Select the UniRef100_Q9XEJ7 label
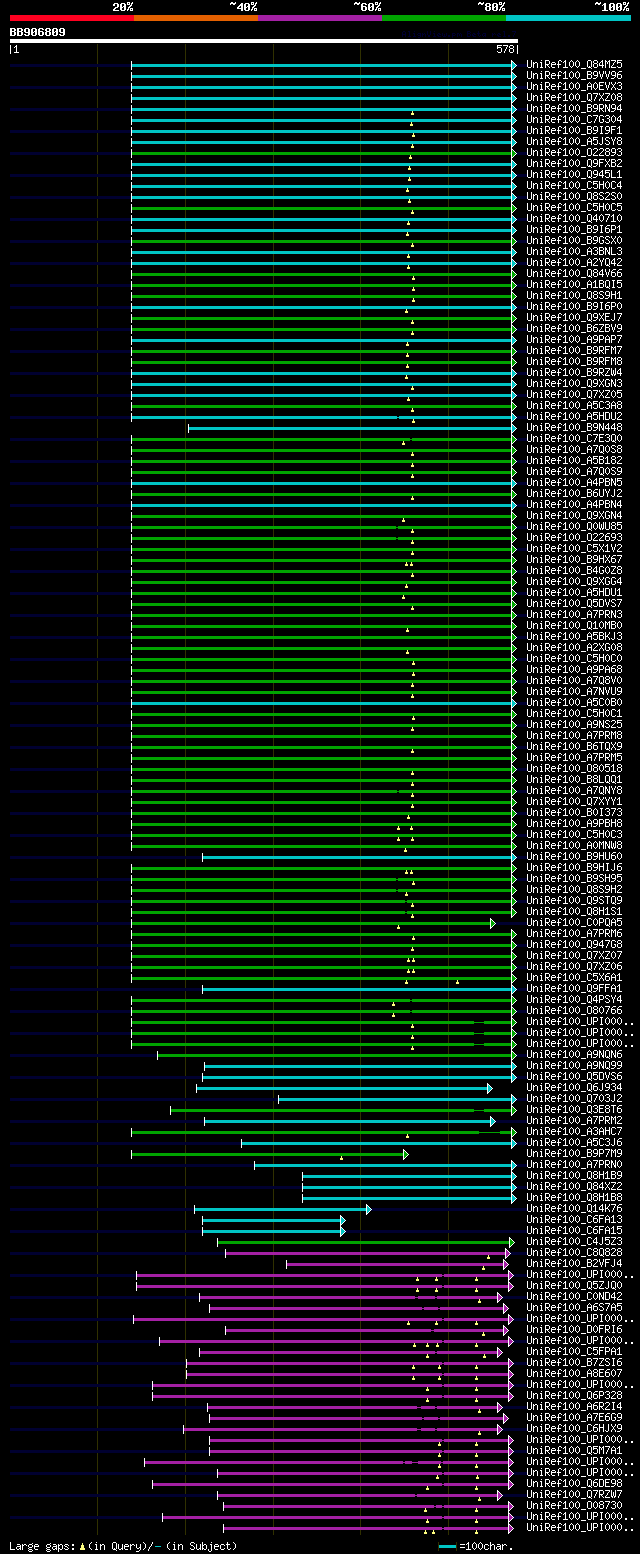The width and height of the screenshot is (640, 1554). point(574,317)
